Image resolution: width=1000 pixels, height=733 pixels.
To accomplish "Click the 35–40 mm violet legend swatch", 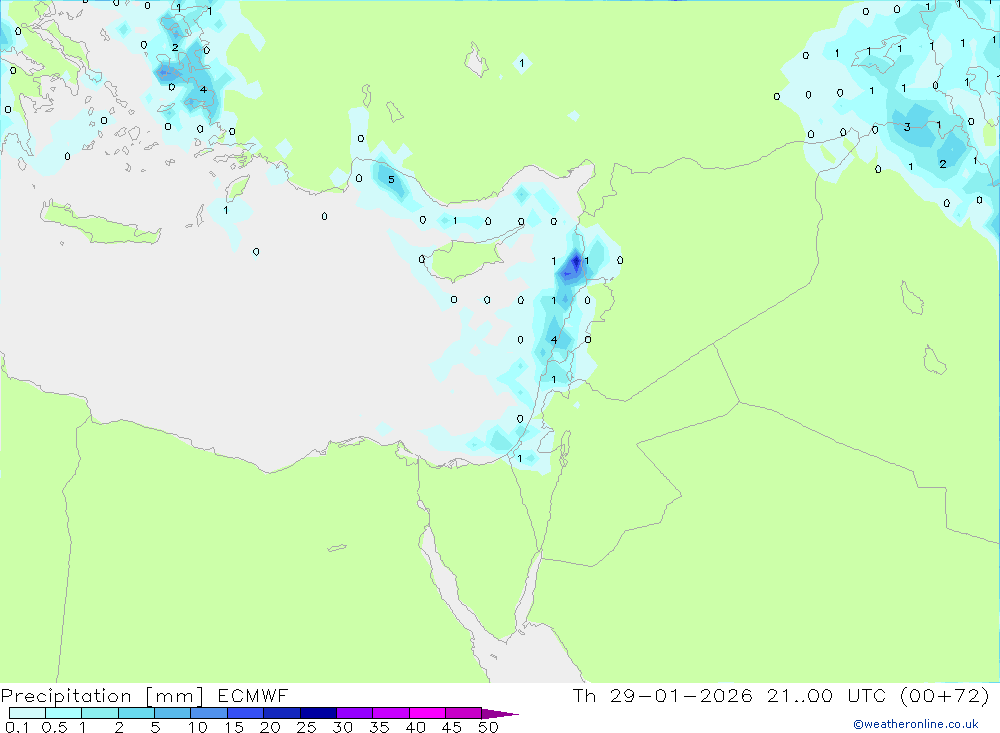I will (x=391, y=713).
